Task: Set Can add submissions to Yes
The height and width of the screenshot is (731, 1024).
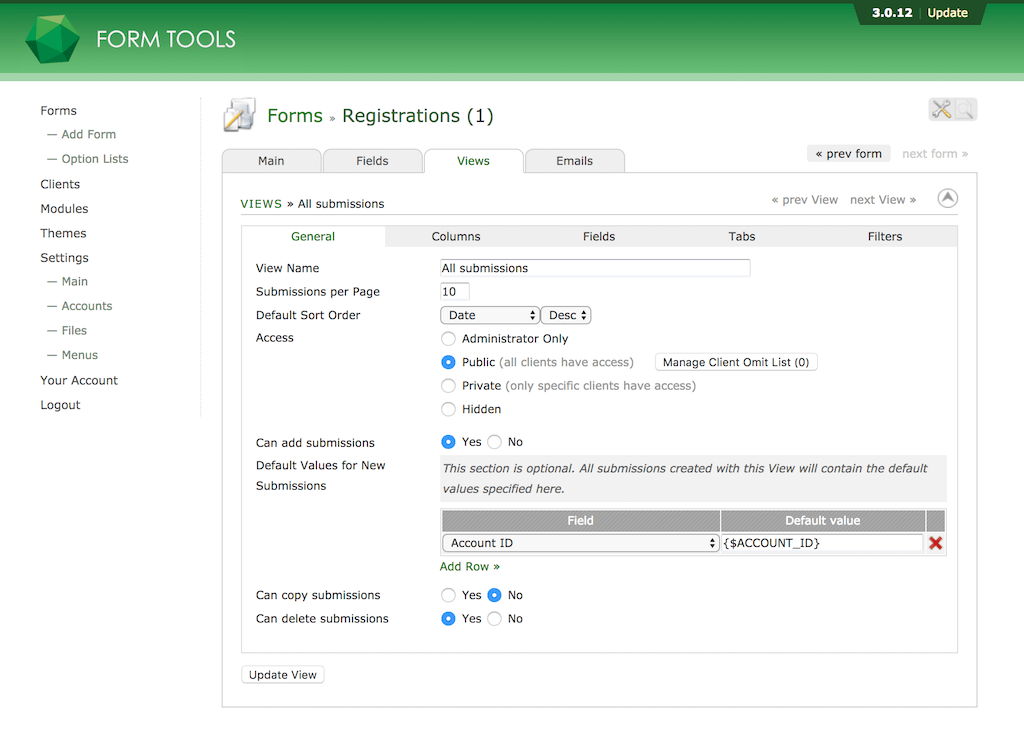Action: click(448, 442)
